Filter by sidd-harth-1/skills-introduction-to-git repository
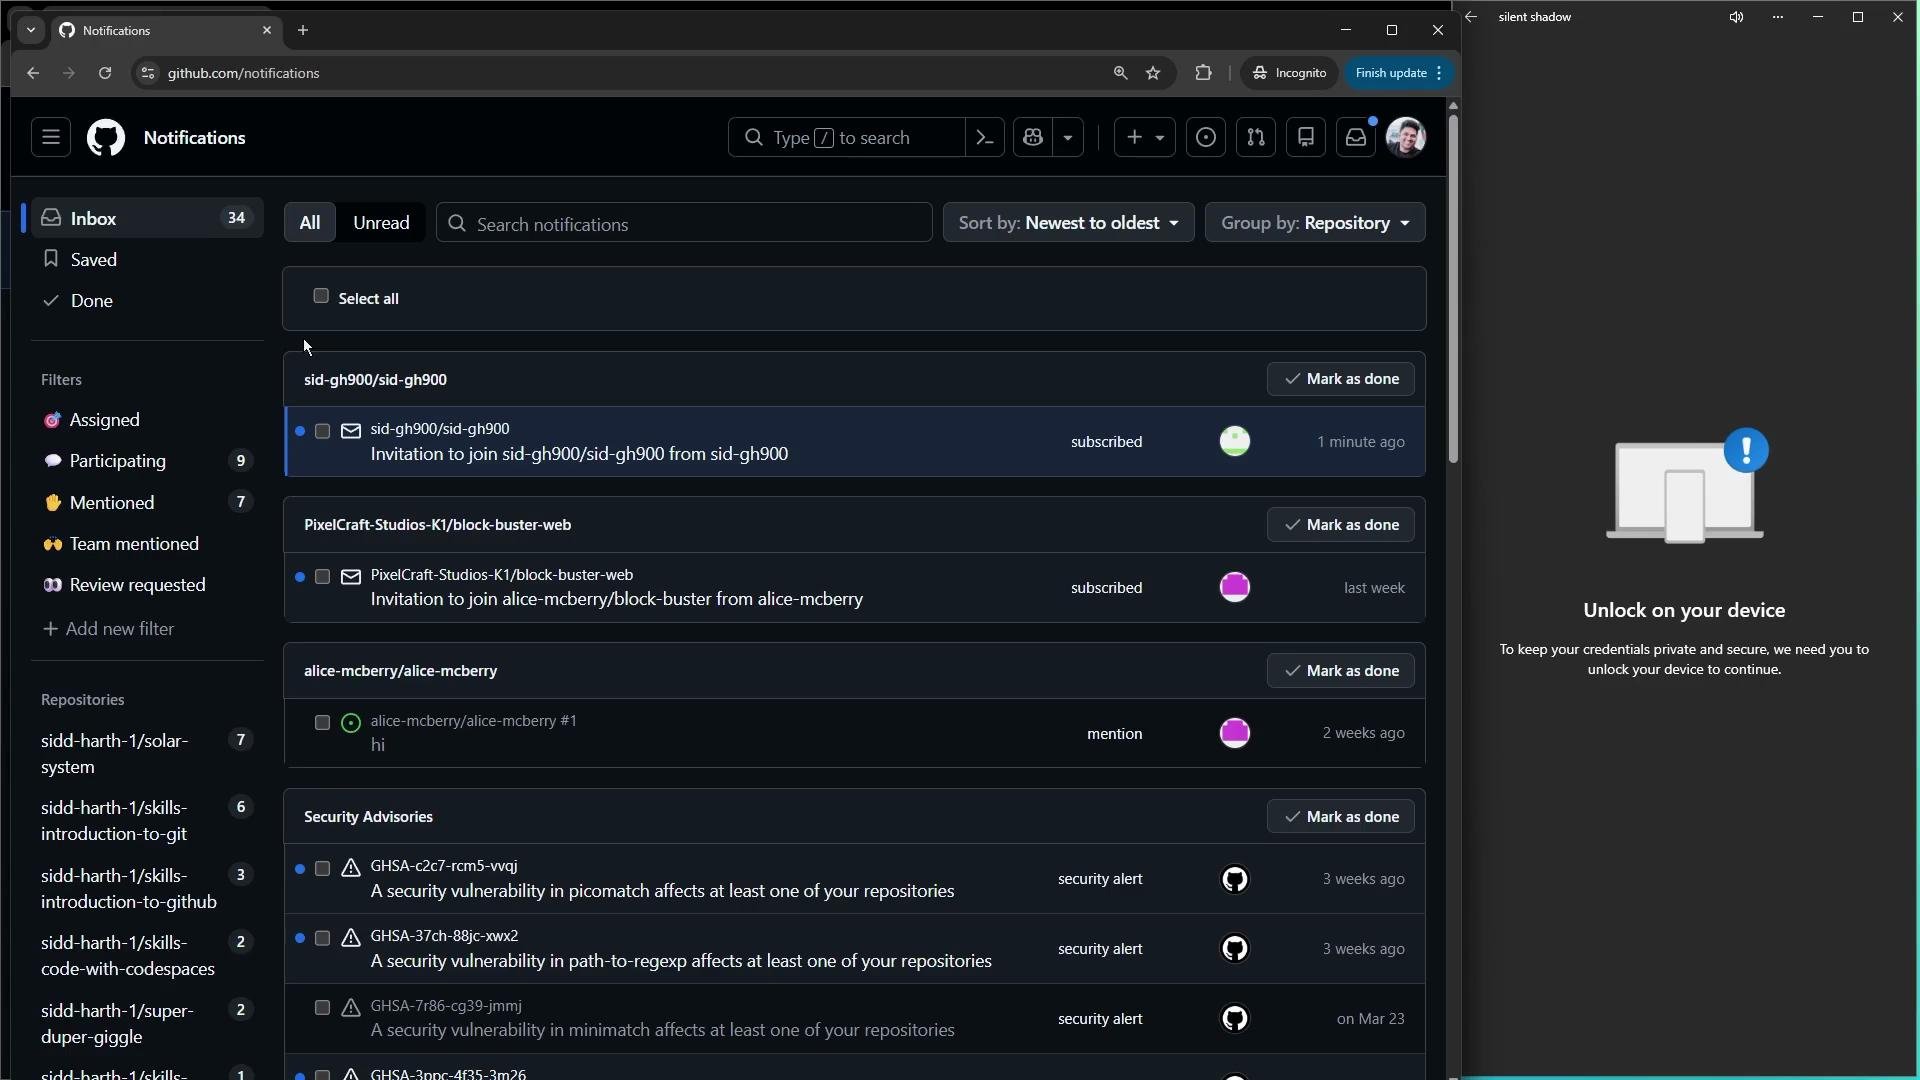1920x1080 pixels. pyautogui.click(x=147, y=821)
